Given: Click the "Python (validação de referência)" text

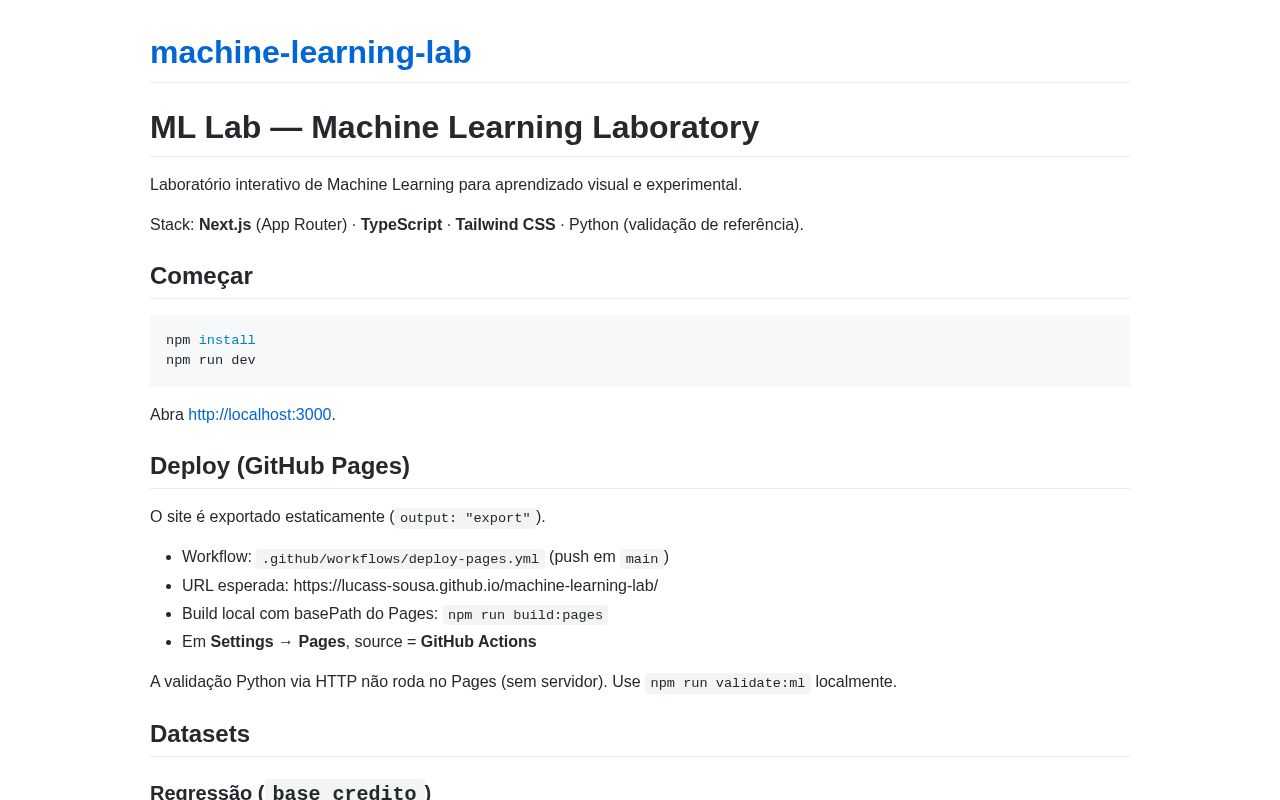Looking at the screenshot, I should coord(686,225).
